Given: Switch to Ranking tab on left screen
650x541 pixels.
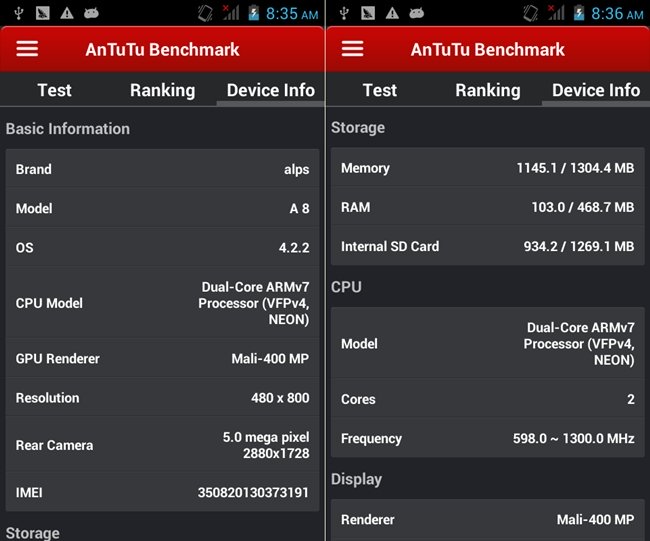Looking at the screenshot, I should (162, 90).
